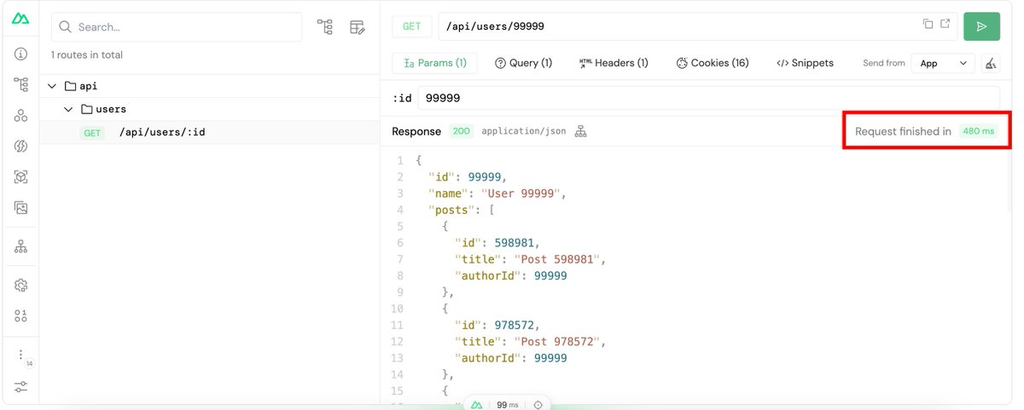Click the "1 routes in total" text

coord(87,55)
